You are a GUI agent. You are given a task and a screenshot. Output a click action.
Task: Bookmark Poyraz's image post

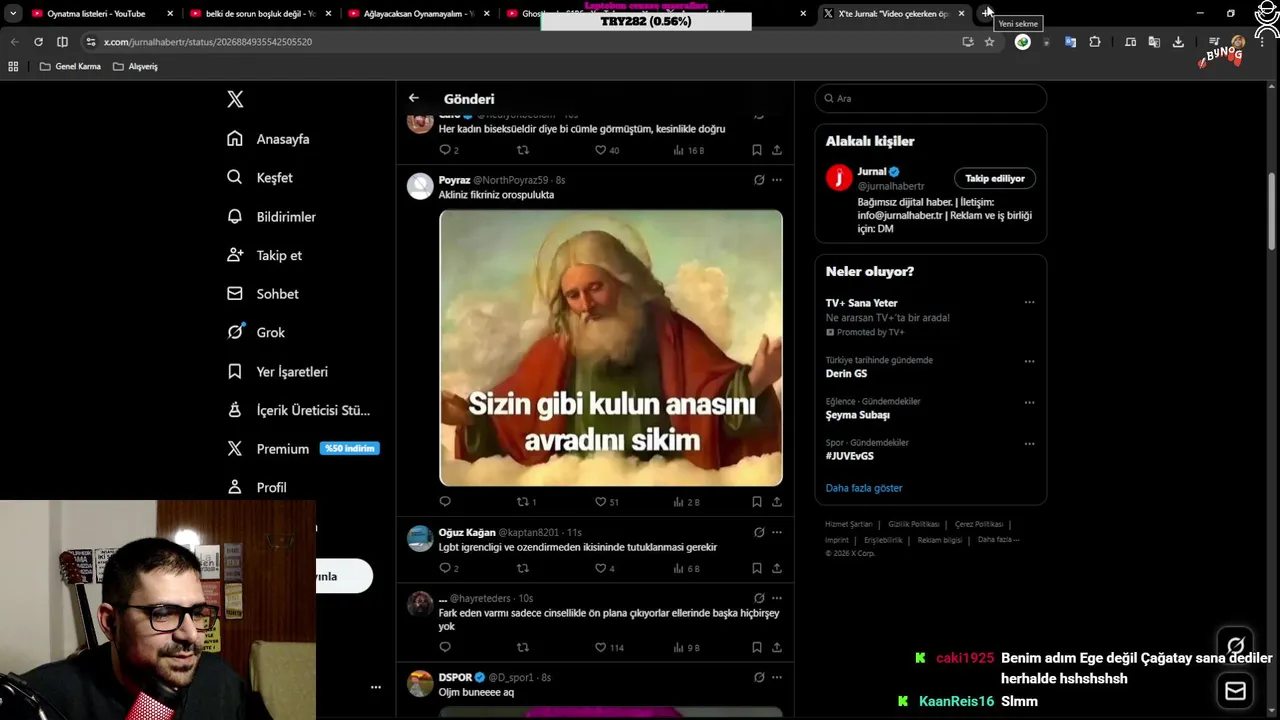pyautogui.click(x=756, y=502)
